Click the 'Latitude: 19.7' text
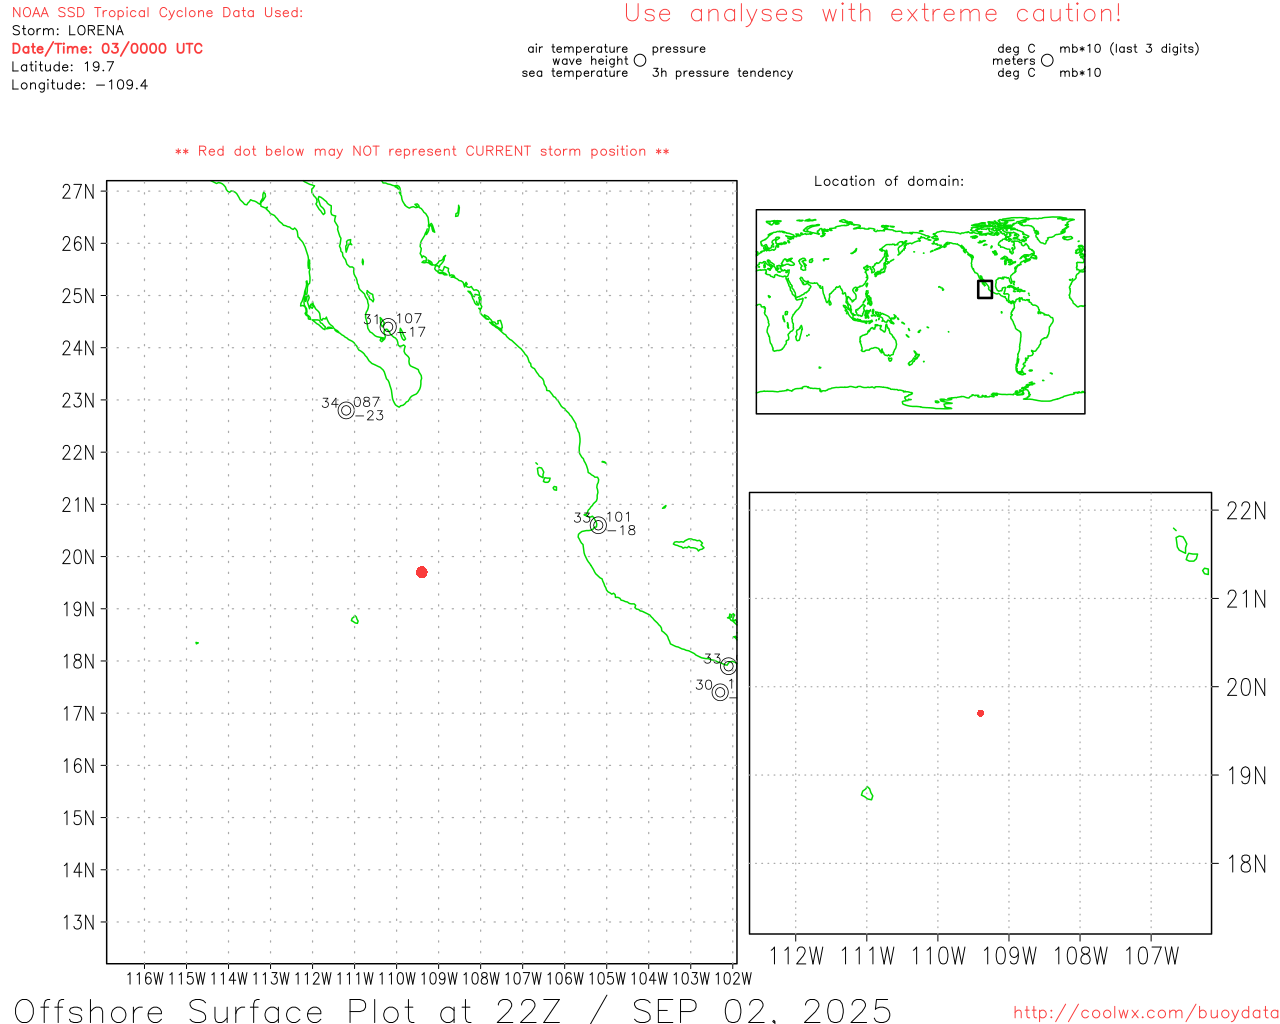The height and width of the screenshot is (1024, 1280). pyautogui.click(x=63, y=67)
